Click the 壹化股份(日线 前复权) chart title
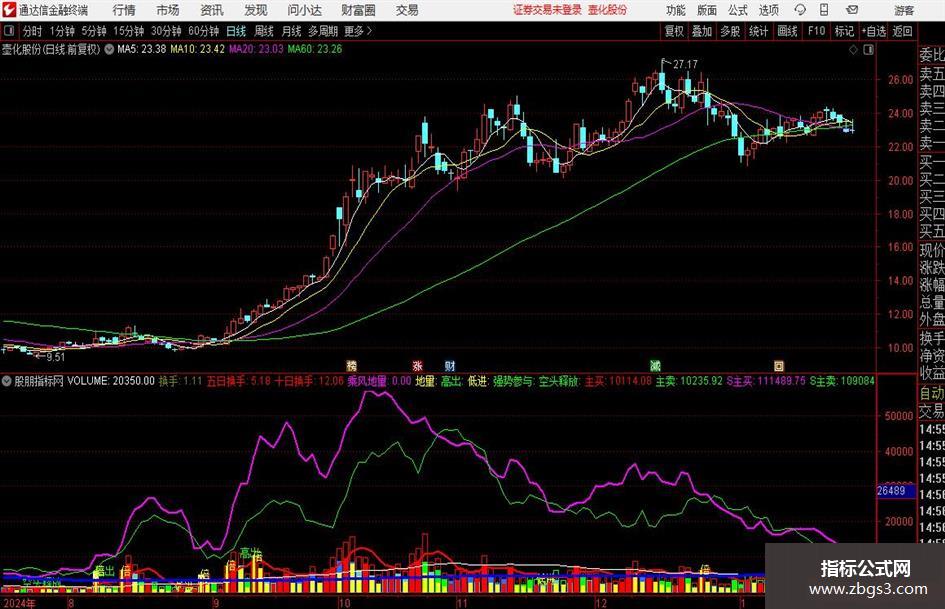This screenshot has height=609, width=945. point(51,49)
